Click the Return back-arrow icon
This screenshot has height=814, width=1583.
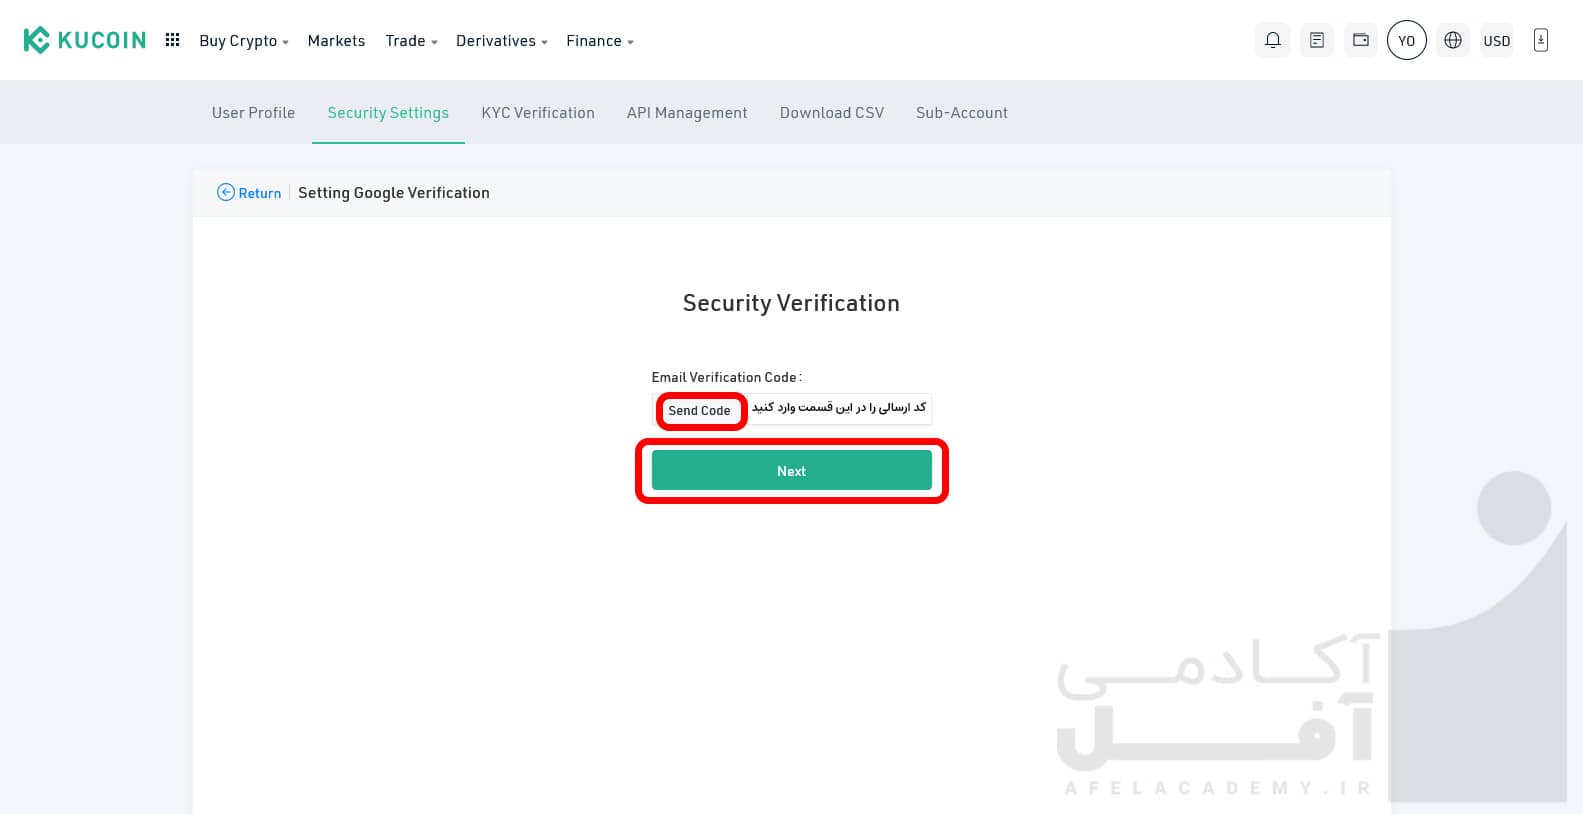tap(226, 192)
